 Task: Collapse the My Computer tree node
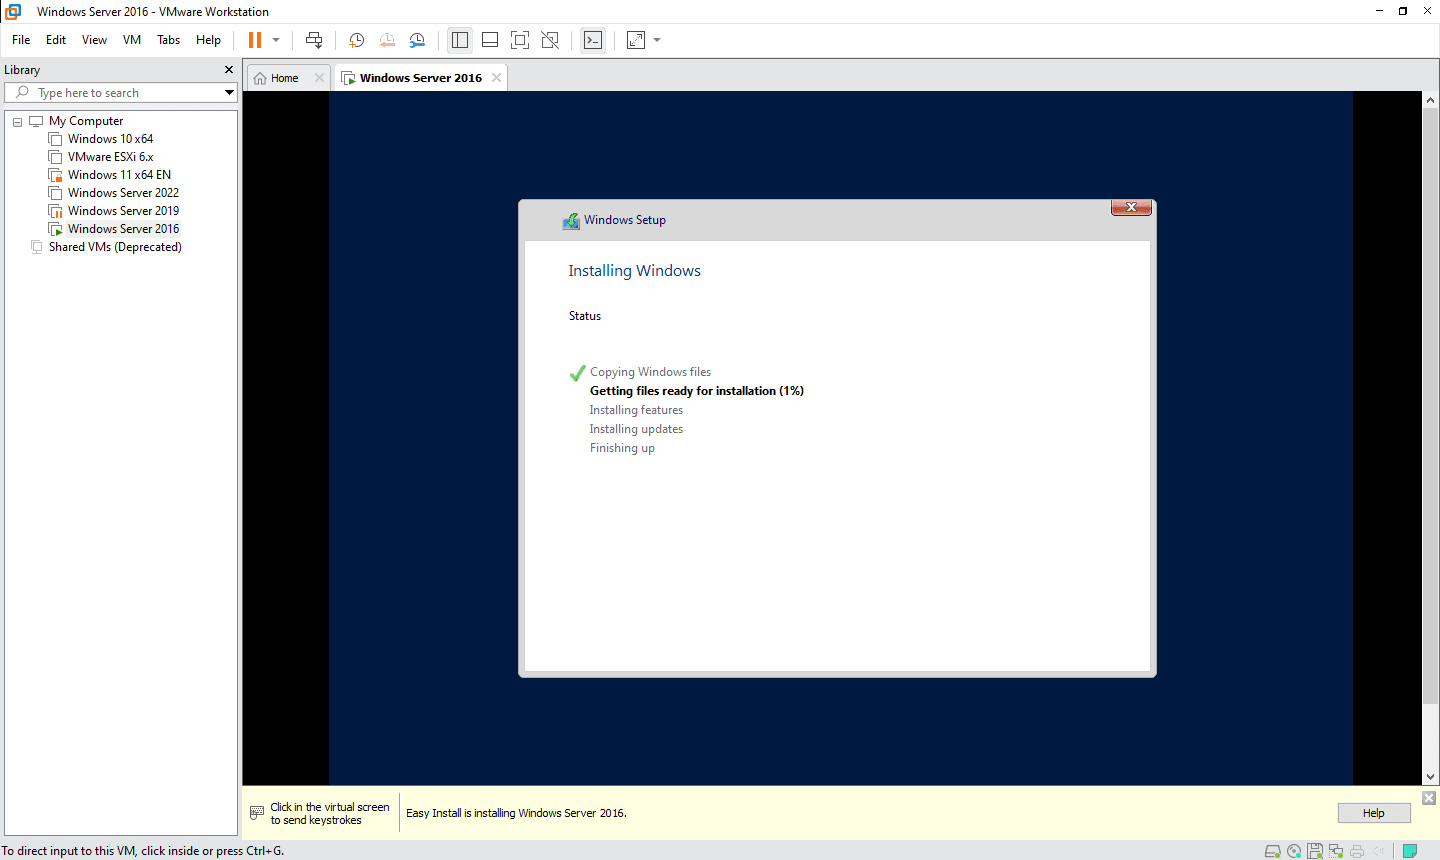(17, 122)
